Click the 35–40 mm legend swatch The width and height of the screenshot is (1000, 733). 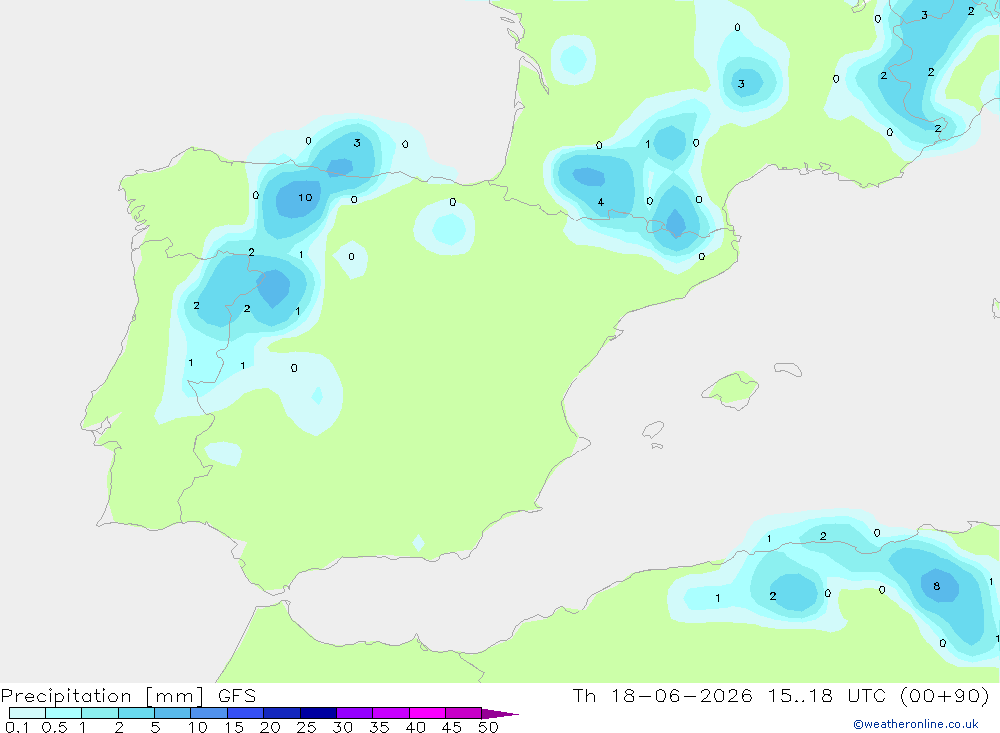391,713
